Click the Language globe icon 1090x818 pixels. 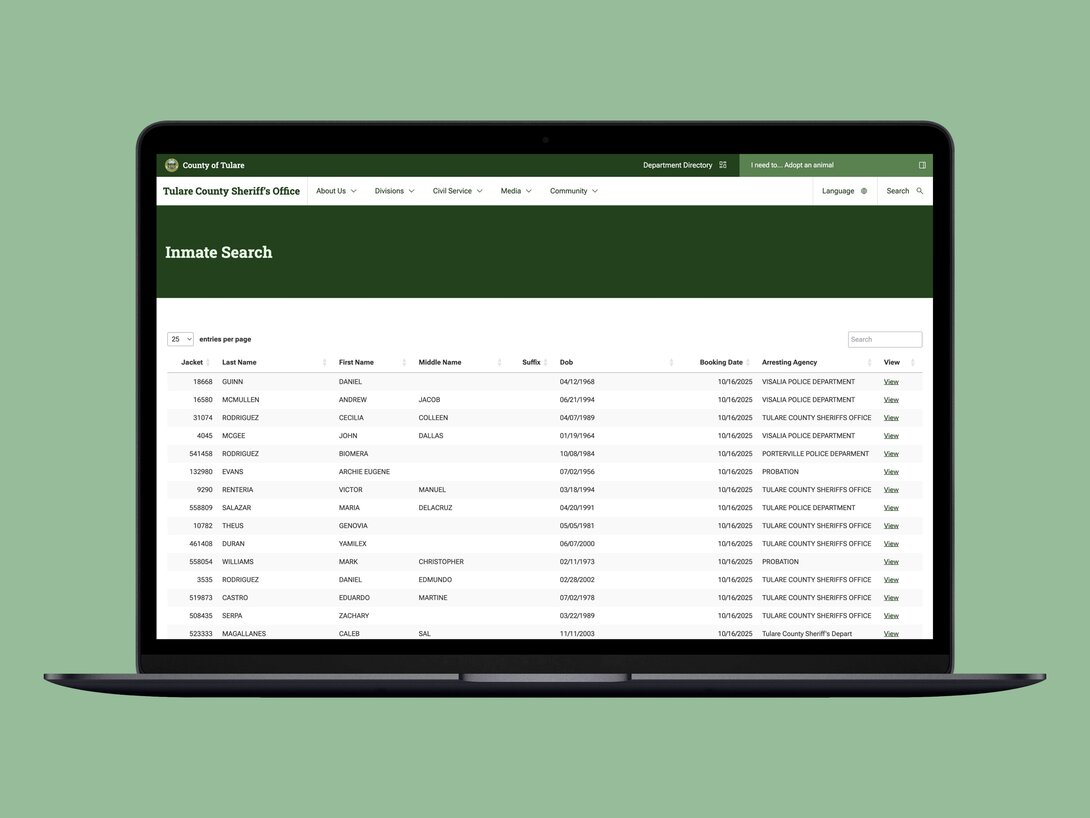[x=864, y=191]
